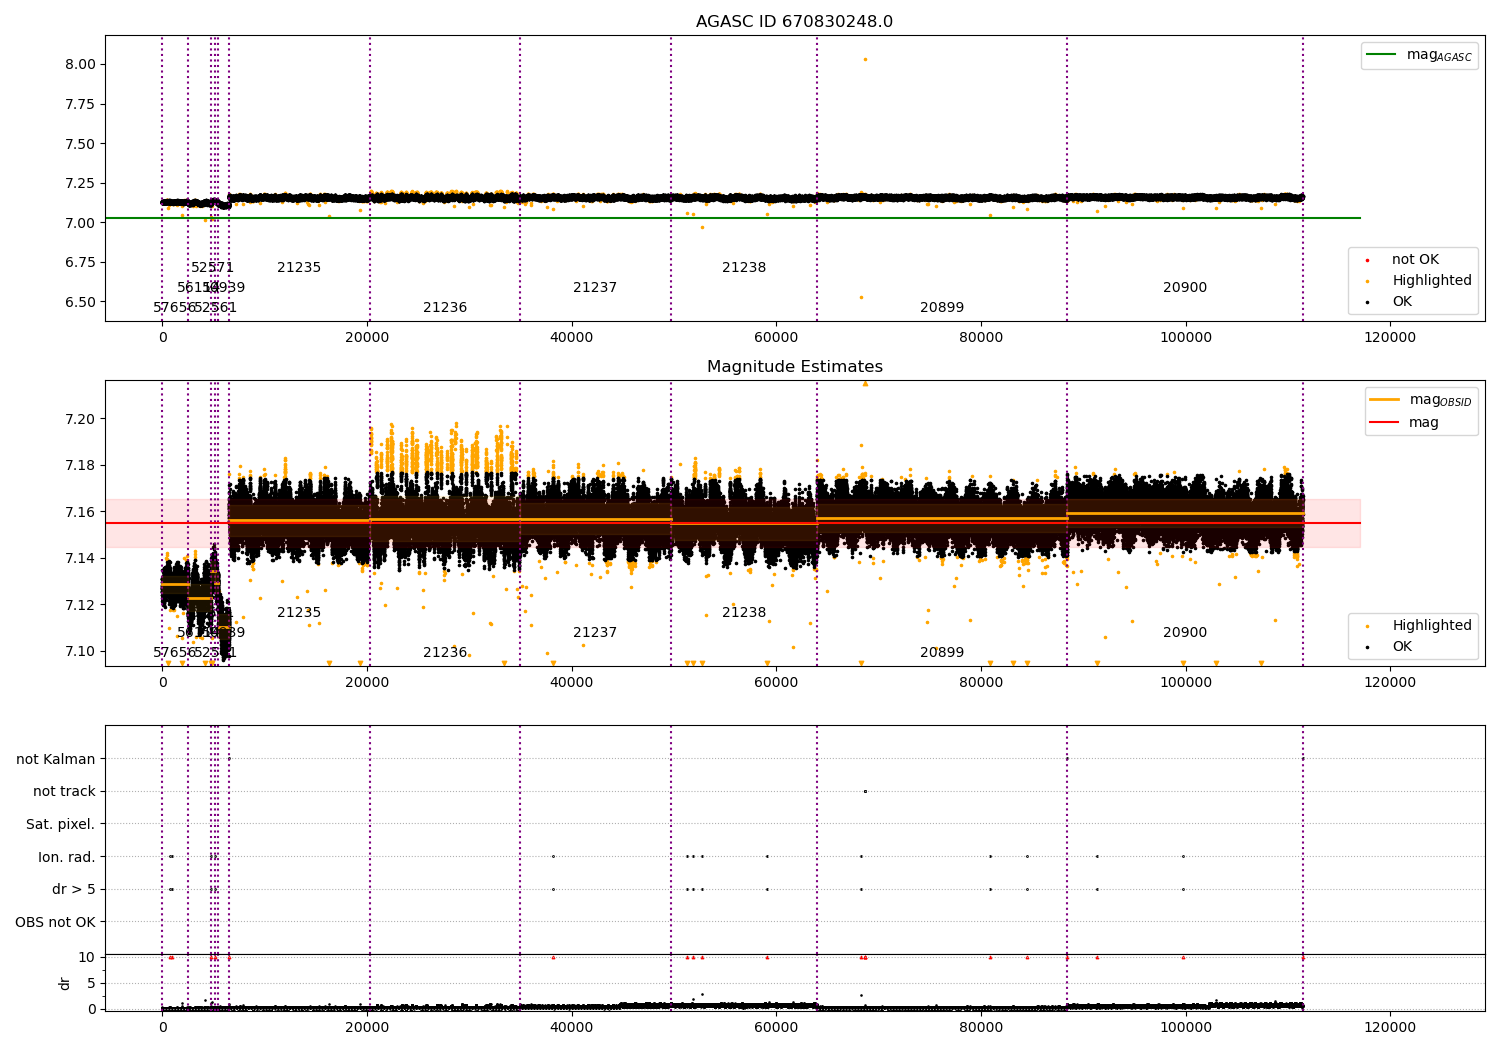Viewport: 1500px width, 1050px height.
Task: Click obsid label 21236 in Magnitude Estimates plot
Action: pos(445,653)
